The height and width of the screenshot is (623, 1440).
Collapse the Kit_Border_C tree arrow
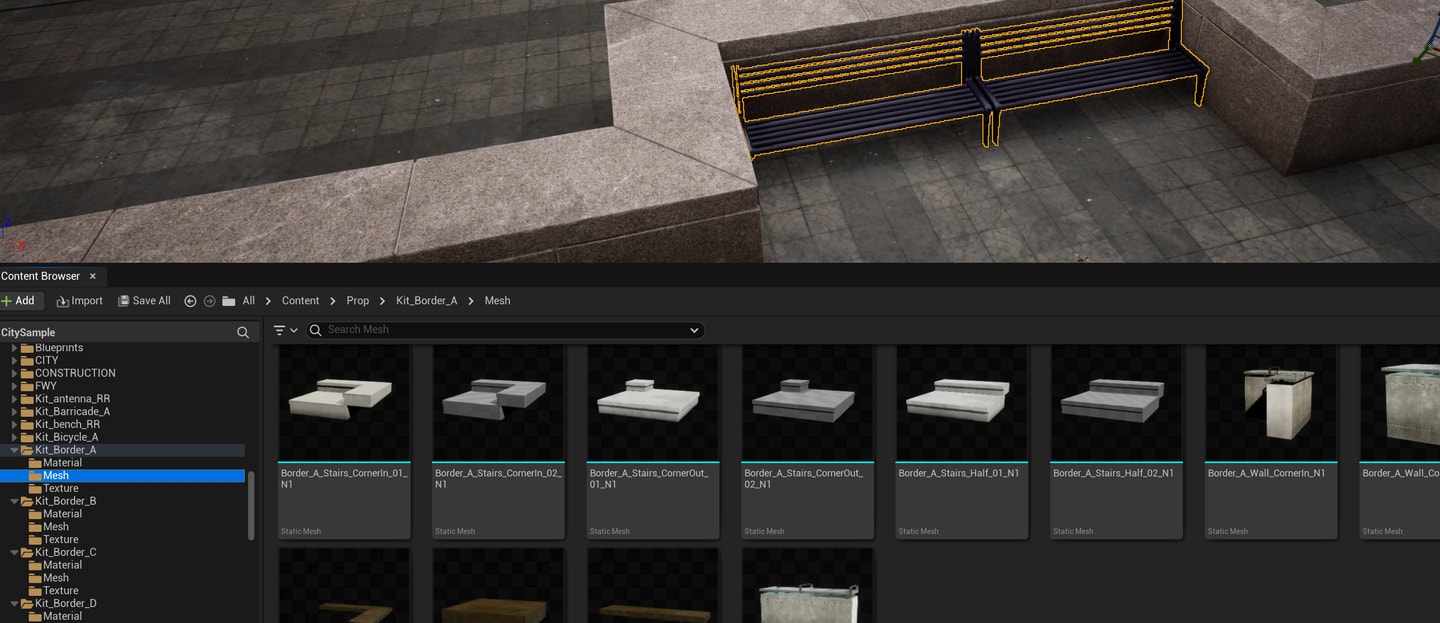point(15,553)
